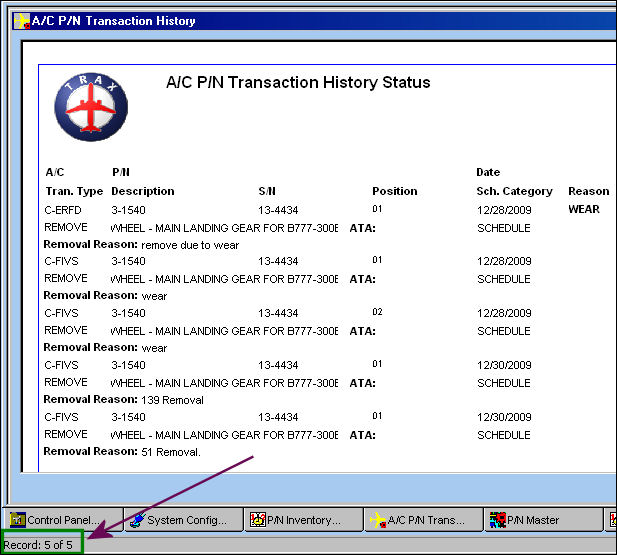Click date 12/28/2009 in the position 02 record

coord(504,313)
